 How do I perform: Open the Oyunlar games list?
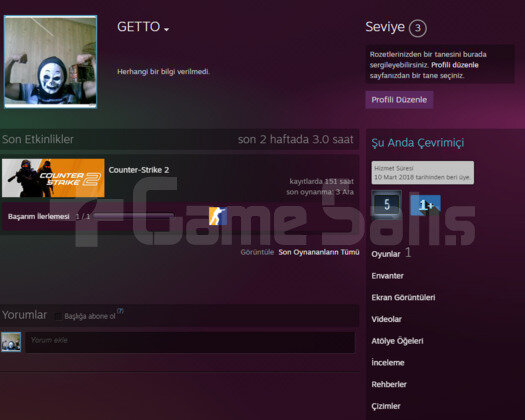[x=386, y=254]
